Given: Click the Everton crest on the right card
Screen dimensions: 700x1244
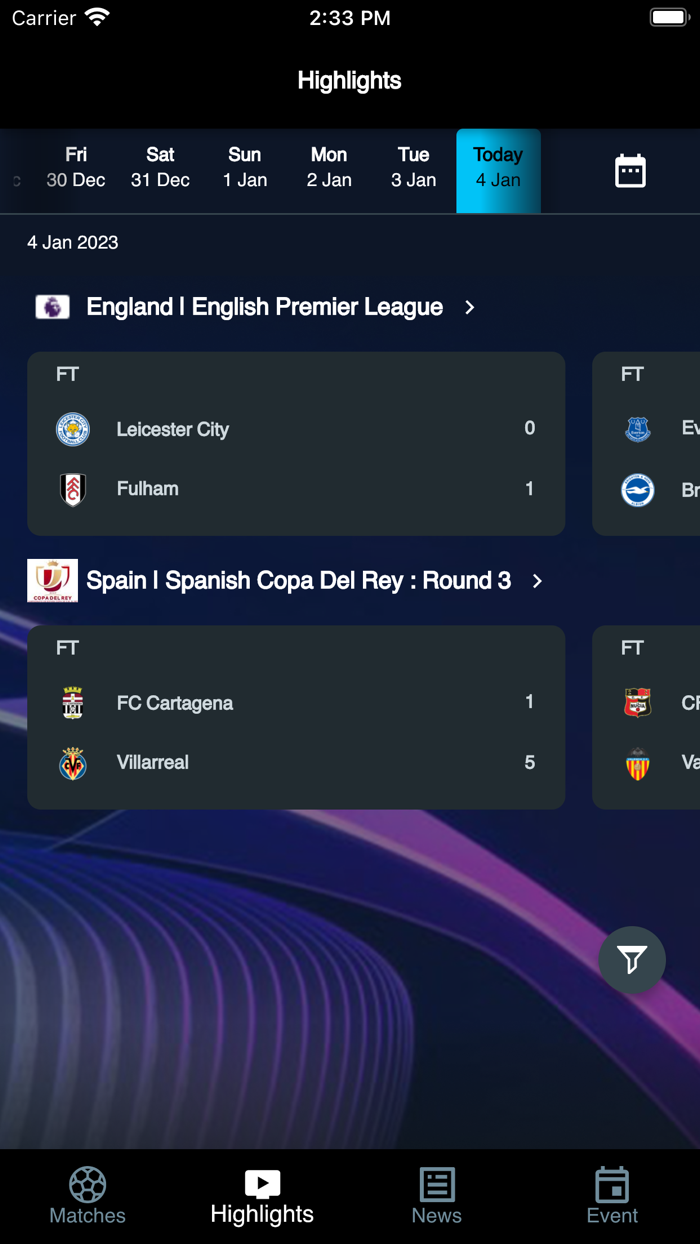Looking at the screenshot, I should point(637,428).
